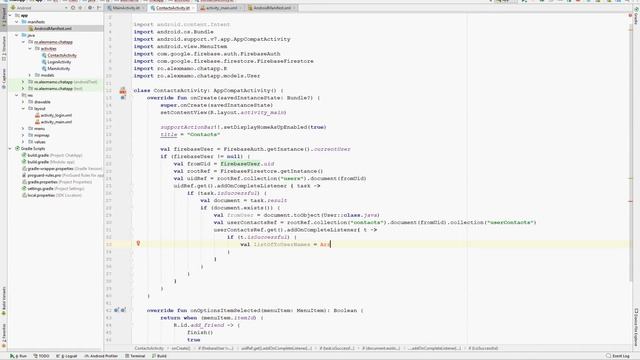The height and width of the screenshot is (360, 640).
Task: Open local.properties (SDK Location)
Action: (52, 195)
